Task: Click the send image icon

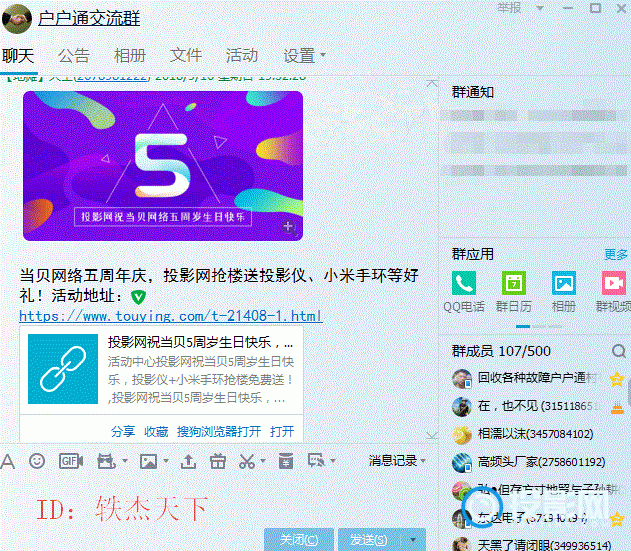Action: click(x=148, y=461)
